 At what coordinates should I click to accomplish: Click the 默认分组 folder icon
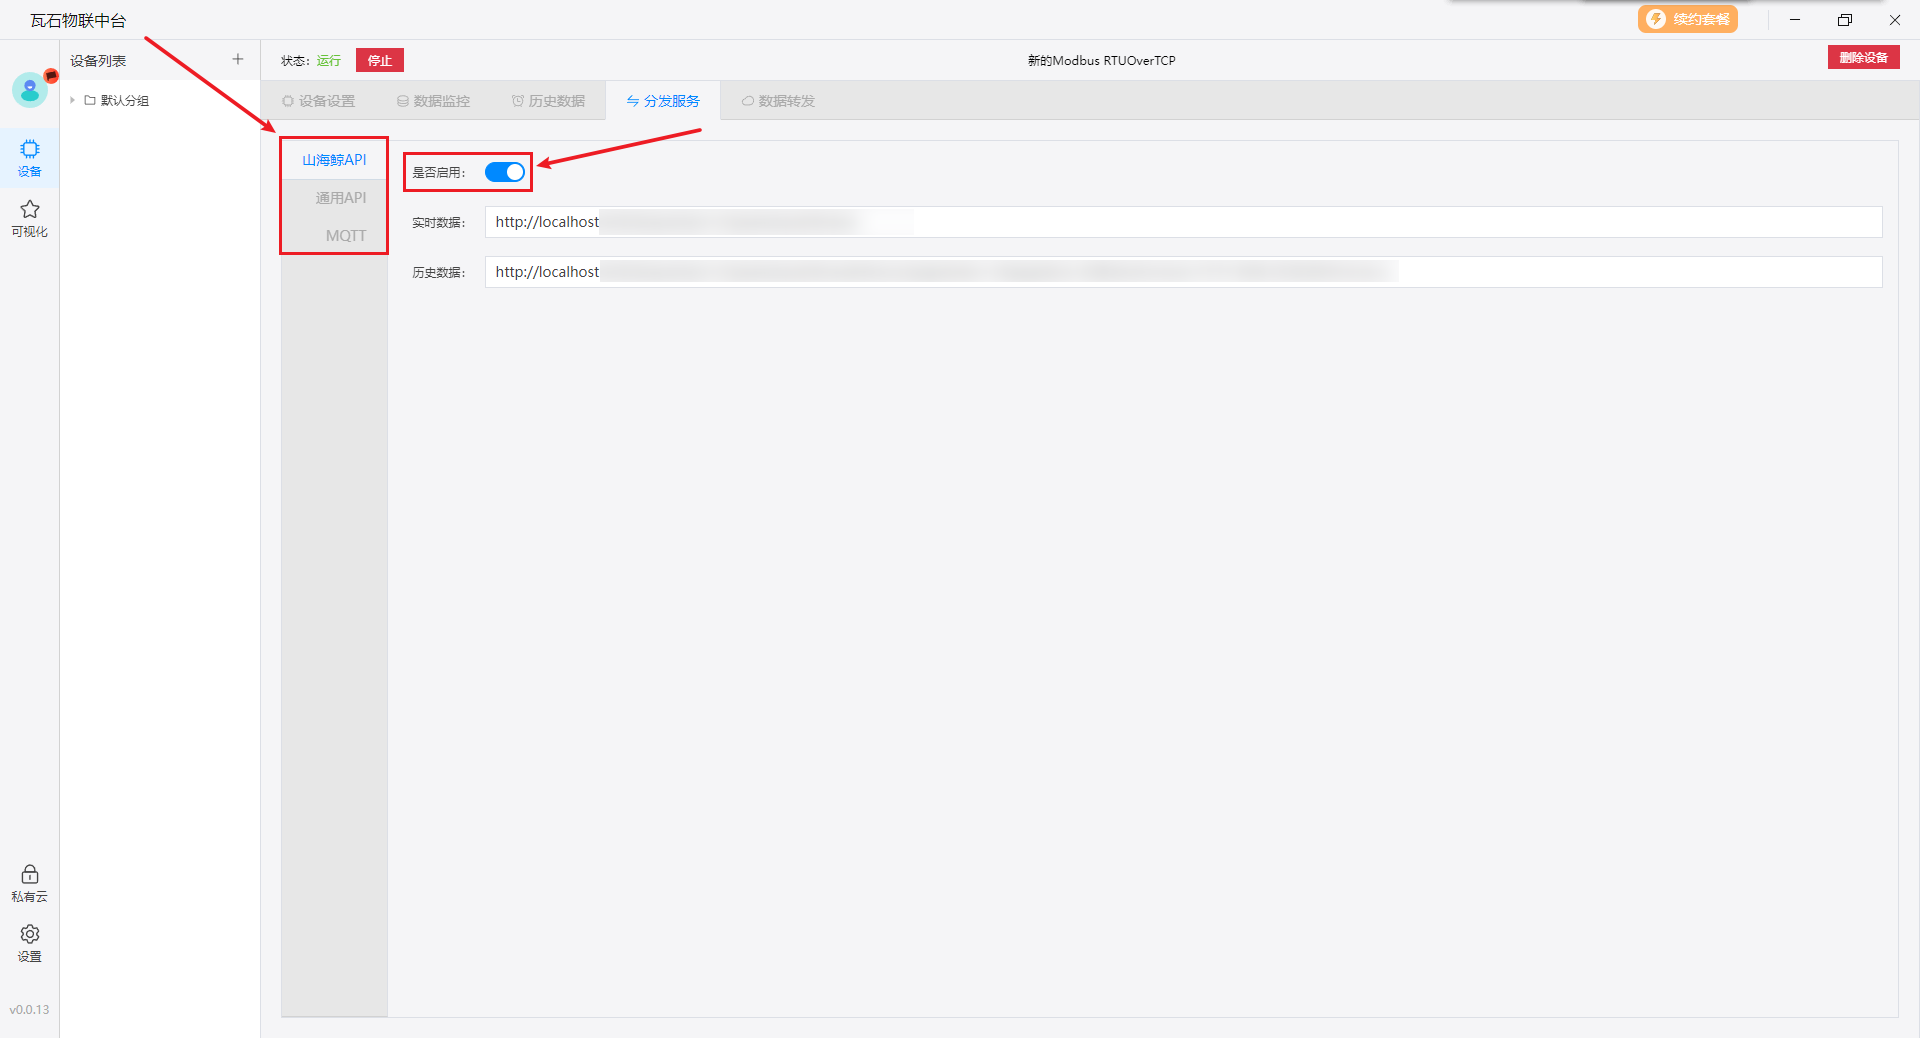point(90,100)
